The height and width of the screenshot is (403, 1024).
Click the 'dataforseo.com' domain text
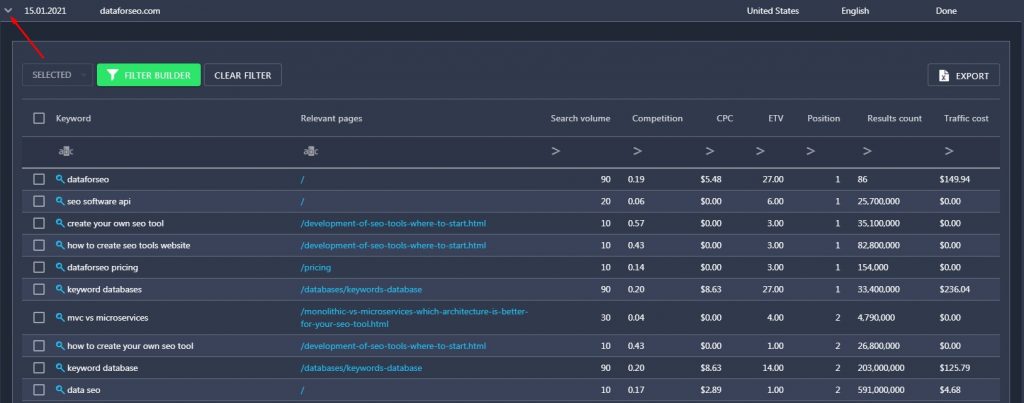point(130,11)
